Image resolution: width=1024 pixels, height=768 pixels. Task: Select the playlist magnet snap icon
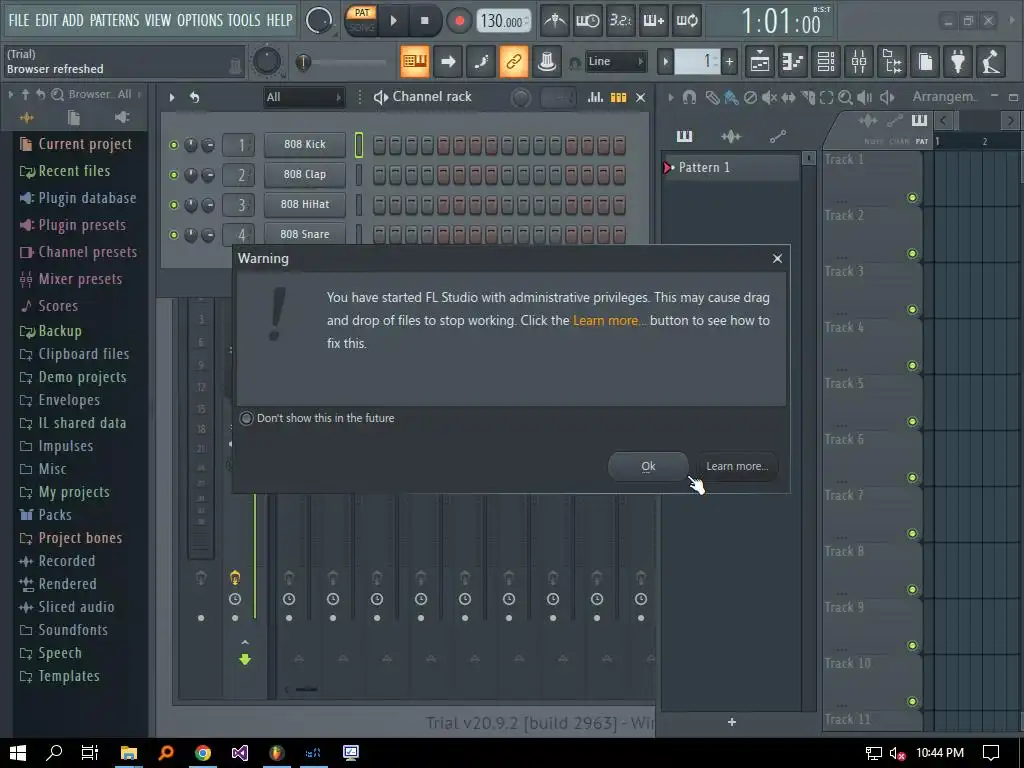pos(689,97)
